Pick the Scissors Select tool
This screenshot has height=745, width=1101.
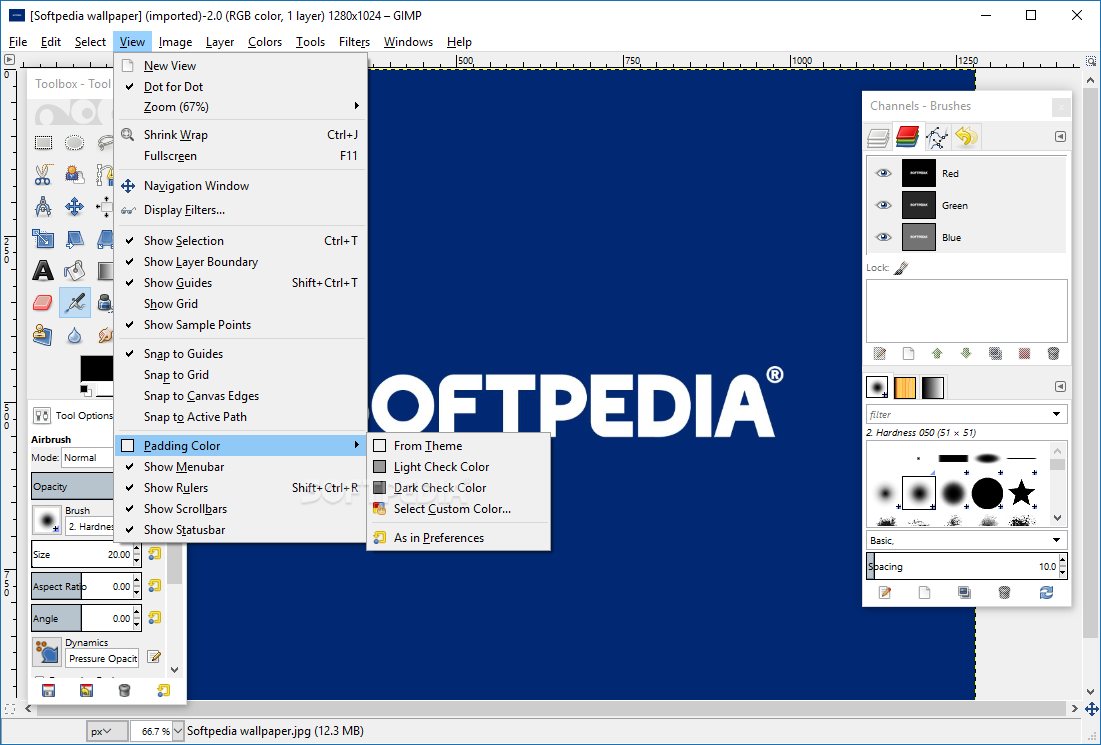point(44,174)
